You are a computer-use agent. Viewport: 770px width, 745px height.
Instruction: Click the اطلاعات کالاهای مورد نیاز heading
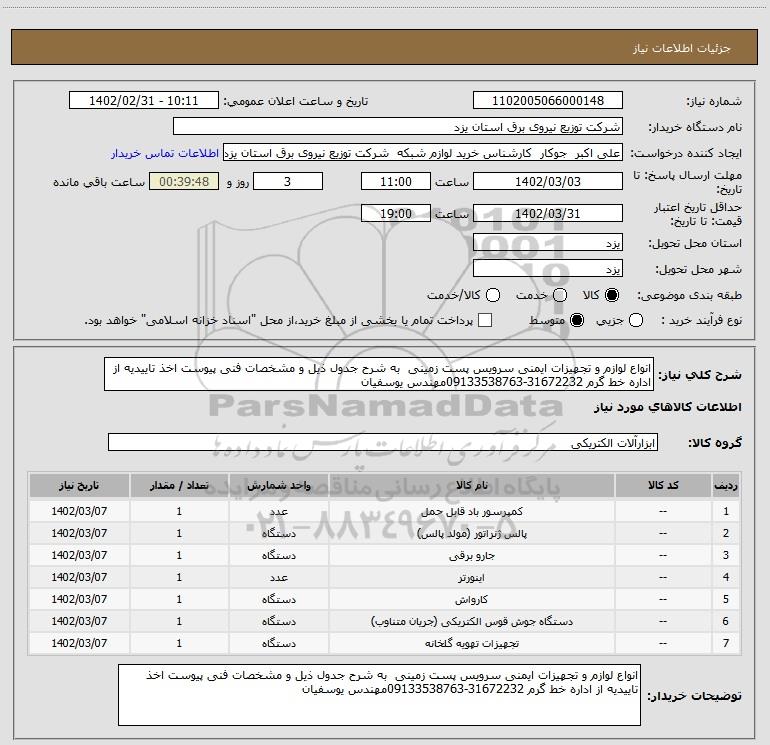(668, 407)
